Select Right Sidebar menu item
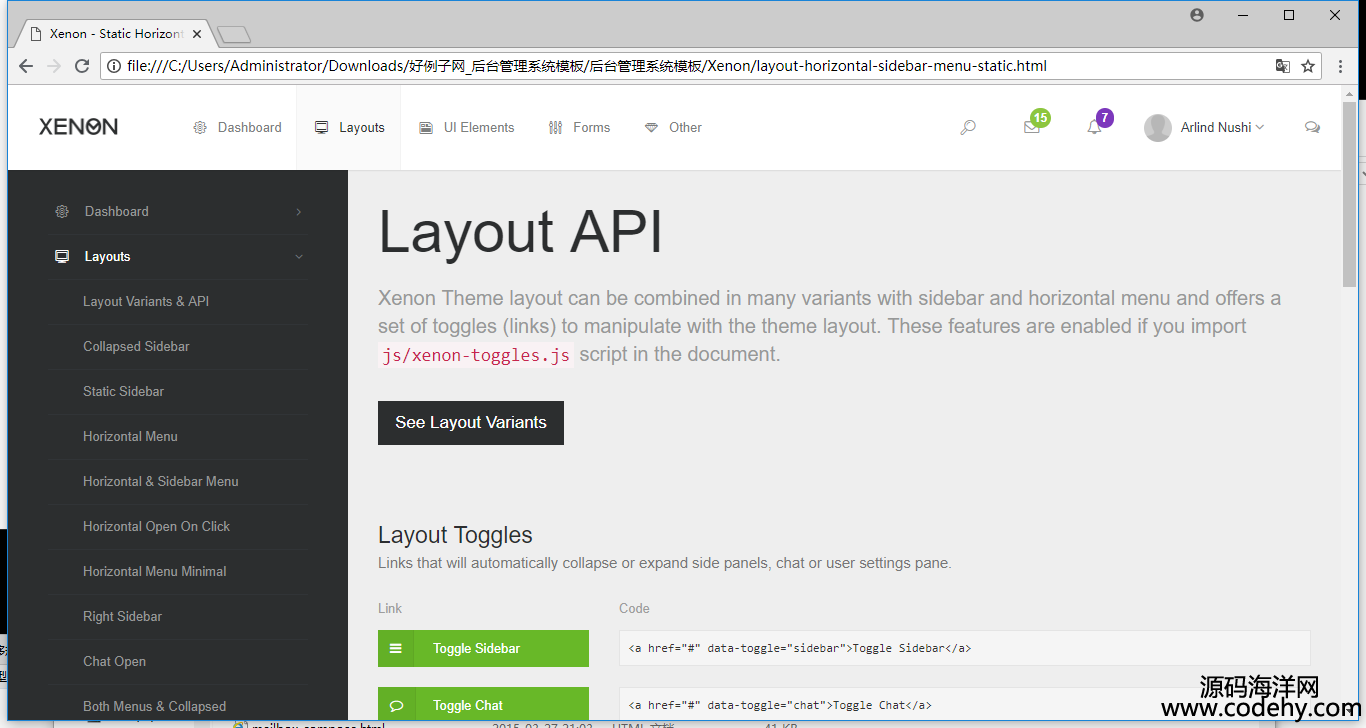The image size is (1366, 728). [122, 617]
